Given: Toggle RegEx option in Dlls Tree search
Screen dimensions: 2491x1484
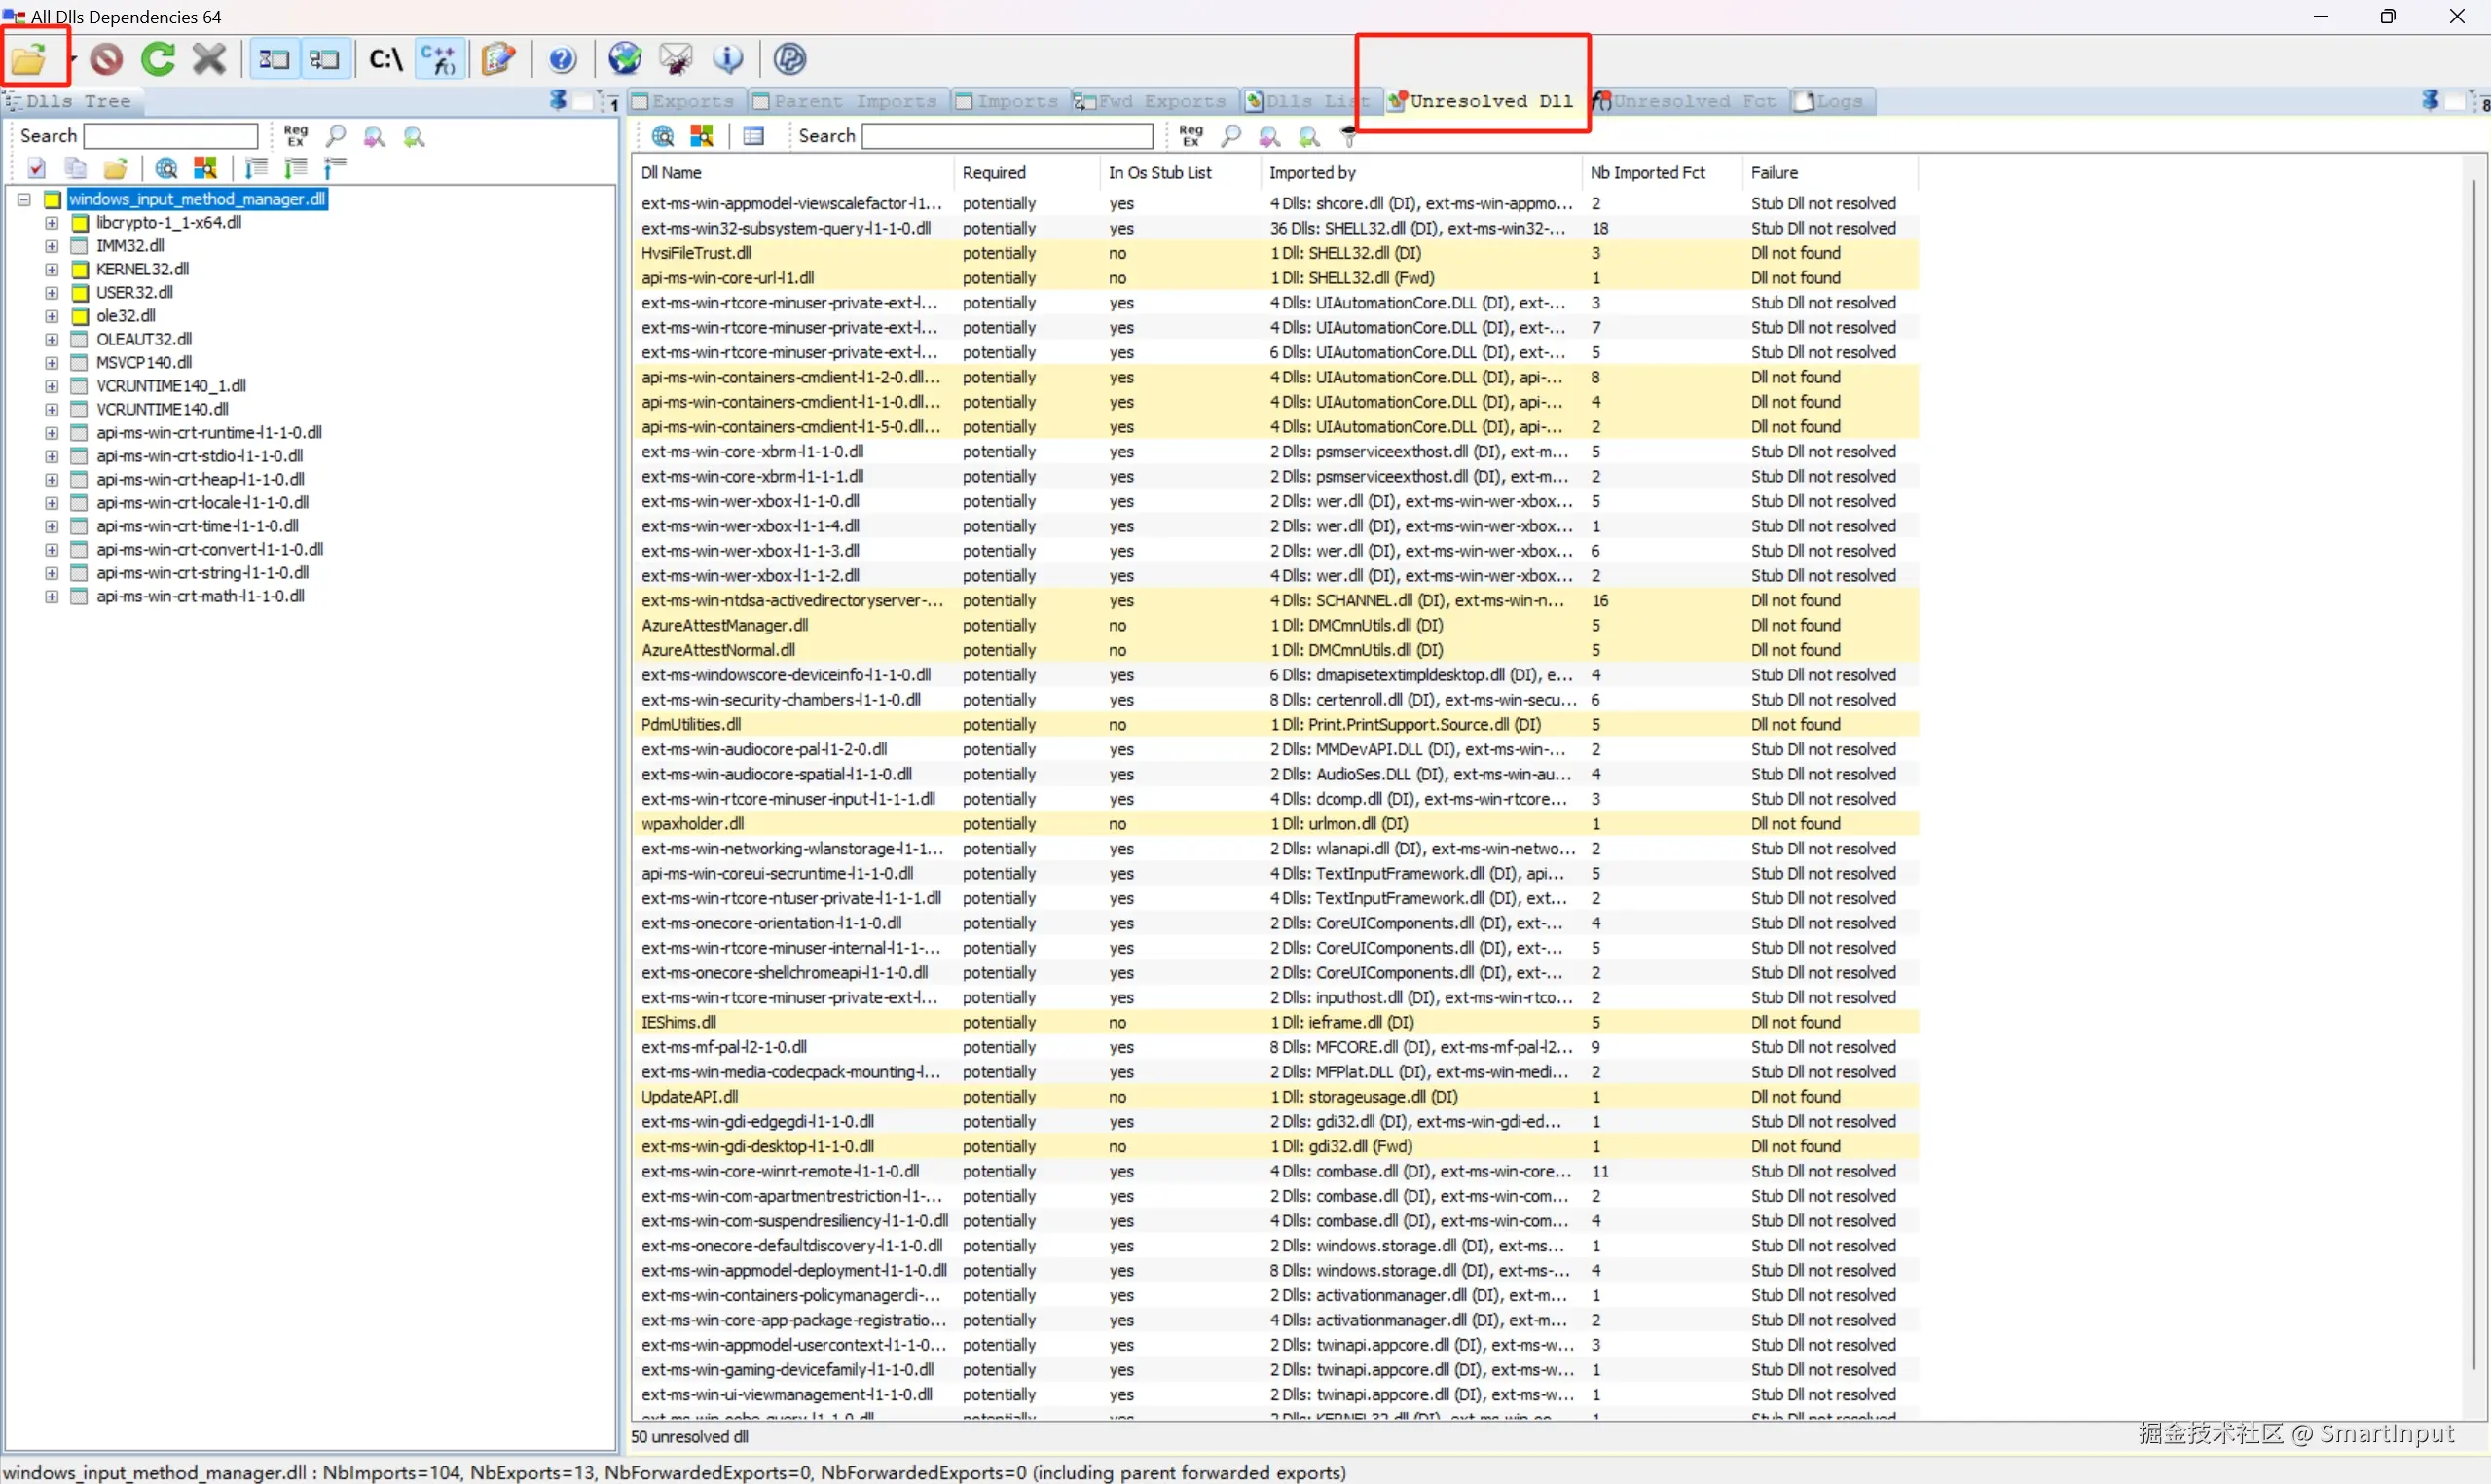Looking at the screenshot, I should tap(296, 136).
